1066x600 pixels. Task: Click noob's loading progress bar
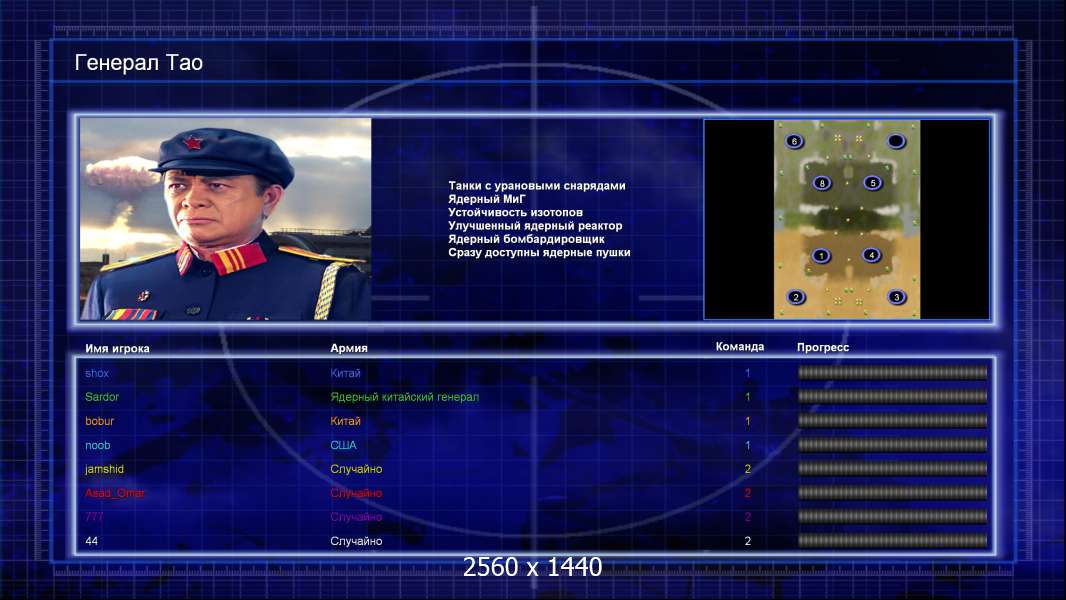click(892, 445)
